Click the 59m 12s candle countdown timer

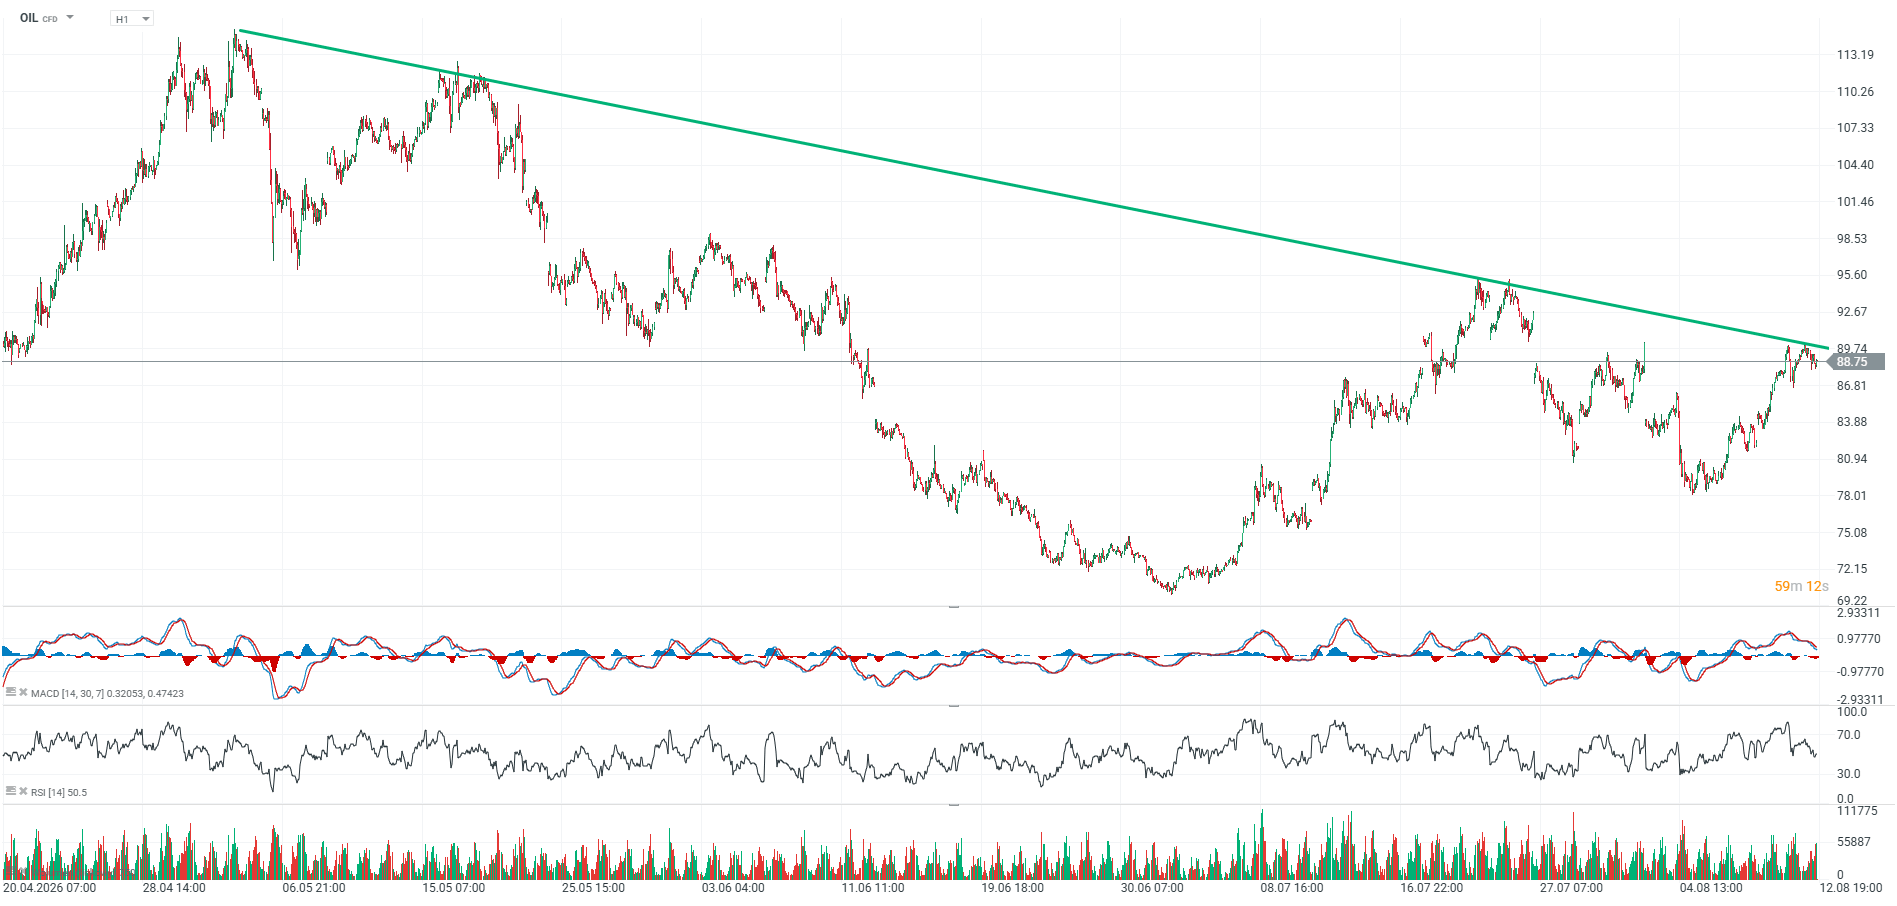[x=1801, y=586]
